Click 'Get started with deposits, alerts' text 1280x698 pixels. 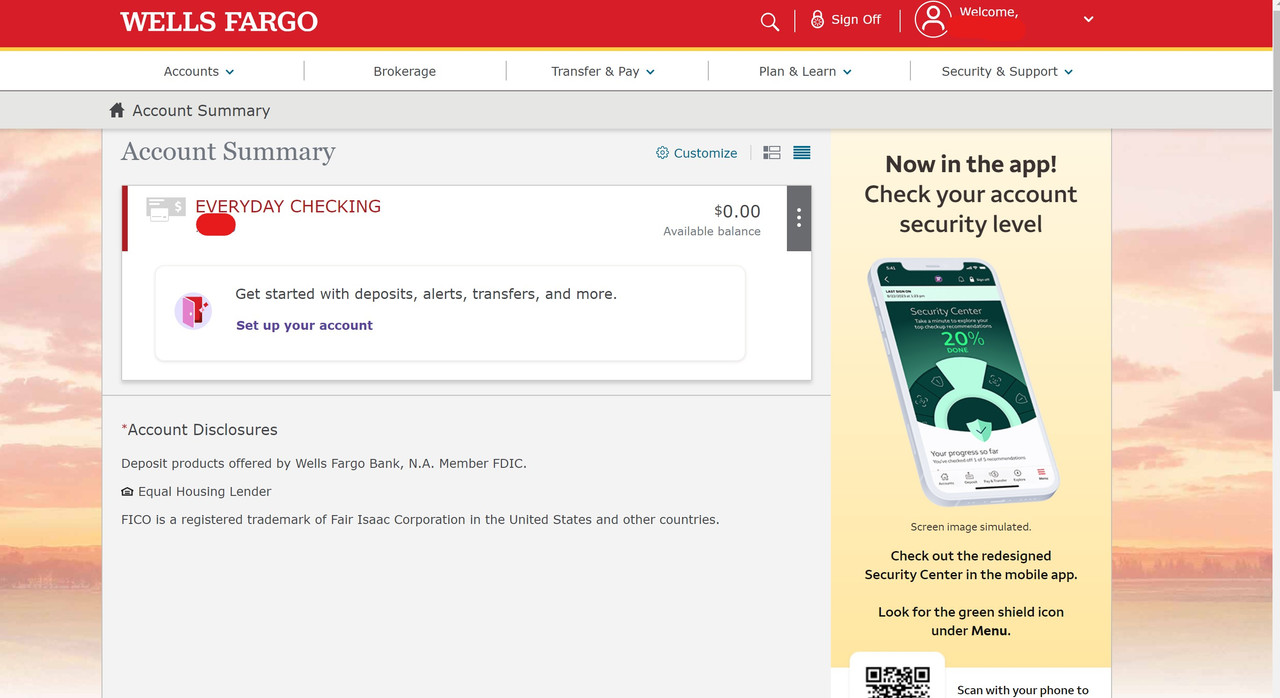click(x=426, y=294)
